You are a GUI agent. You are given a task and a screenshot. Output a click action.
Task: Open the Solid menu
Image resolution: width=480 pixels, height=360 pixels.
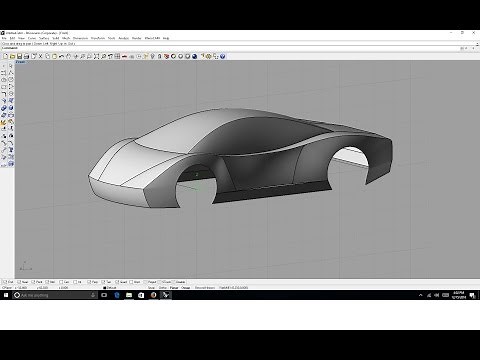pyautogui.click(x=55, y=38)
